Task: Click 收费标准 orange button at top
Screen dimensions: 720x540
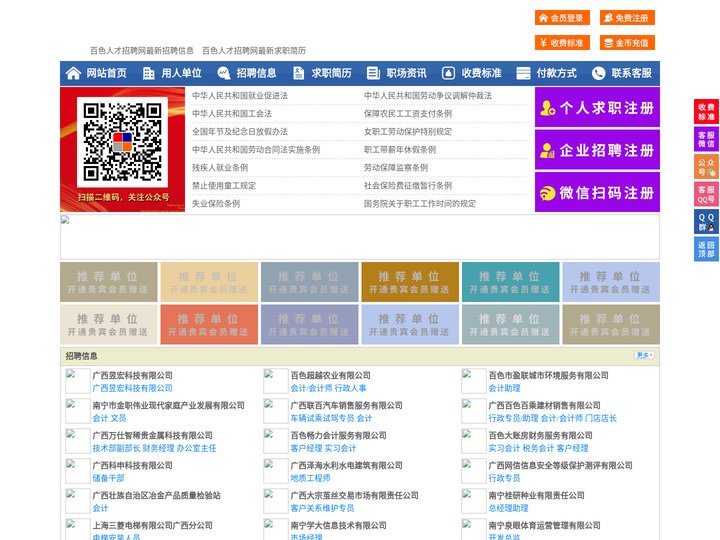Action: click(562, 43)
